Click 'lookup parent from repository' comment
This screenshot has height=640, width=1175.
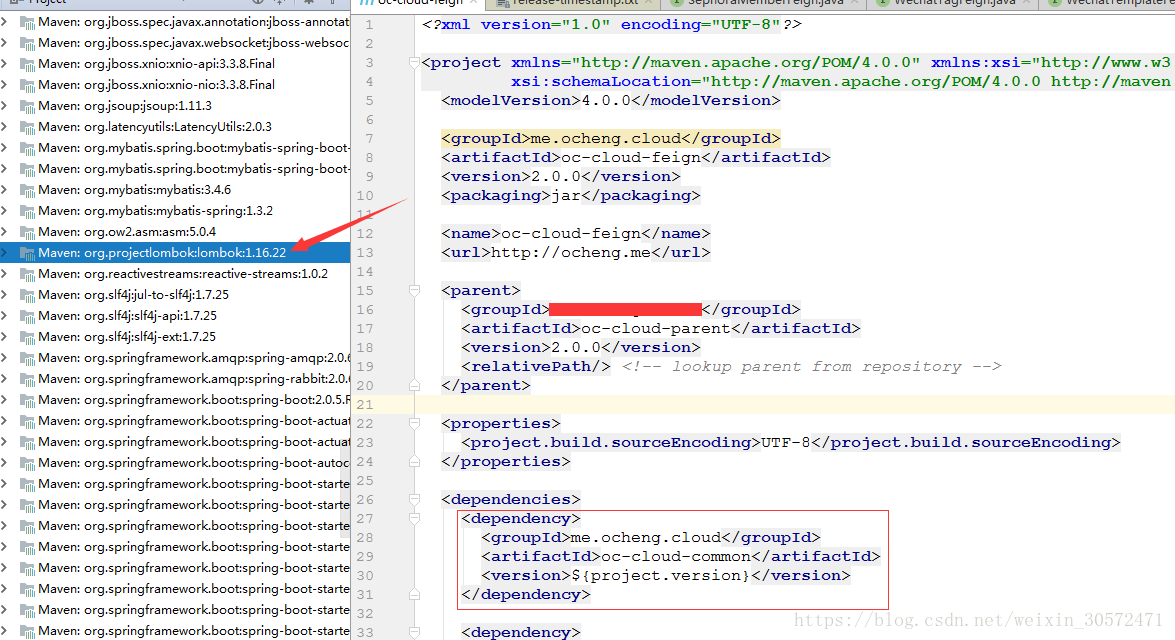812,366
